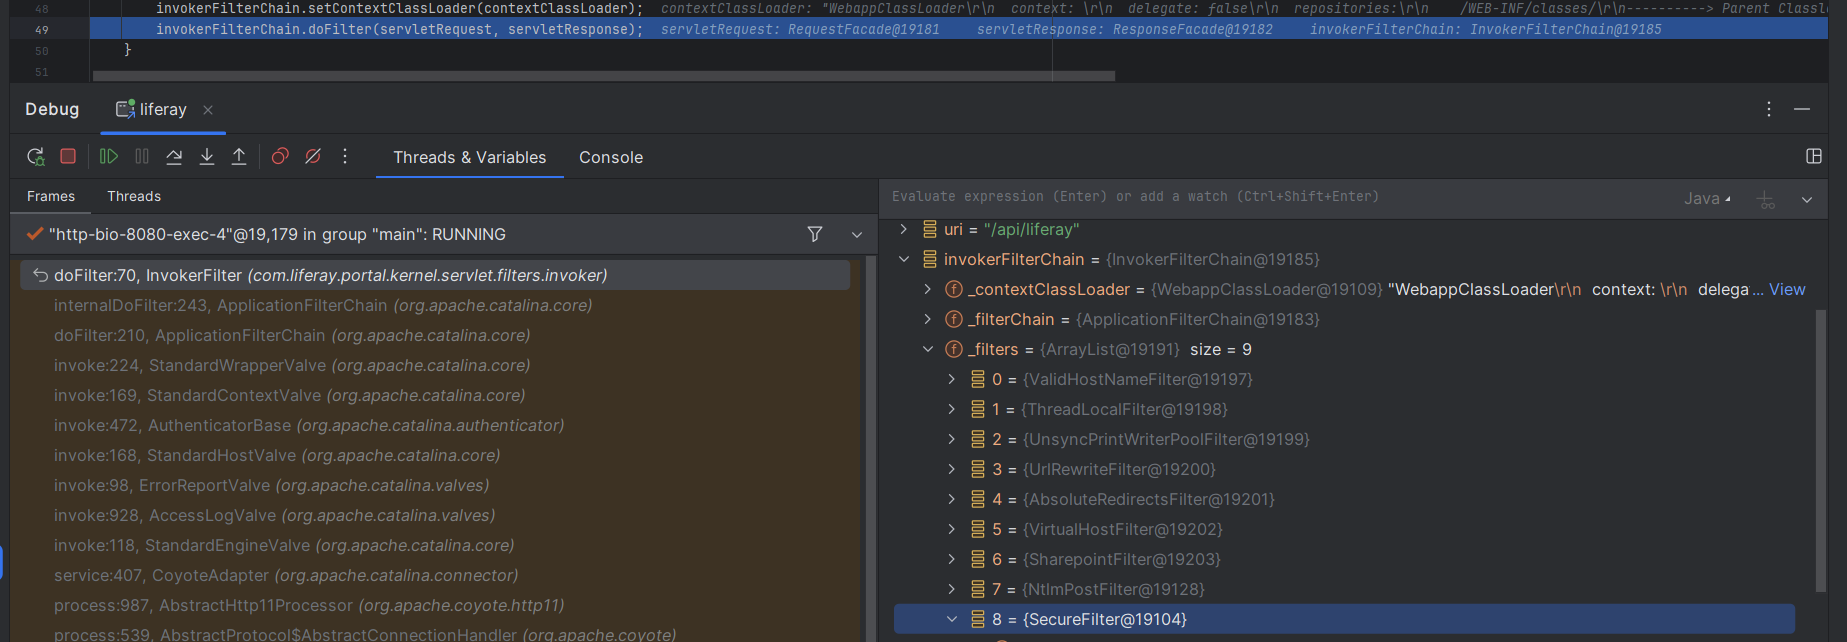This screenshot has height=642, width=1847.
Task: Click the Step Into icon
Action: pyautogui.click(x=207, y=157)
